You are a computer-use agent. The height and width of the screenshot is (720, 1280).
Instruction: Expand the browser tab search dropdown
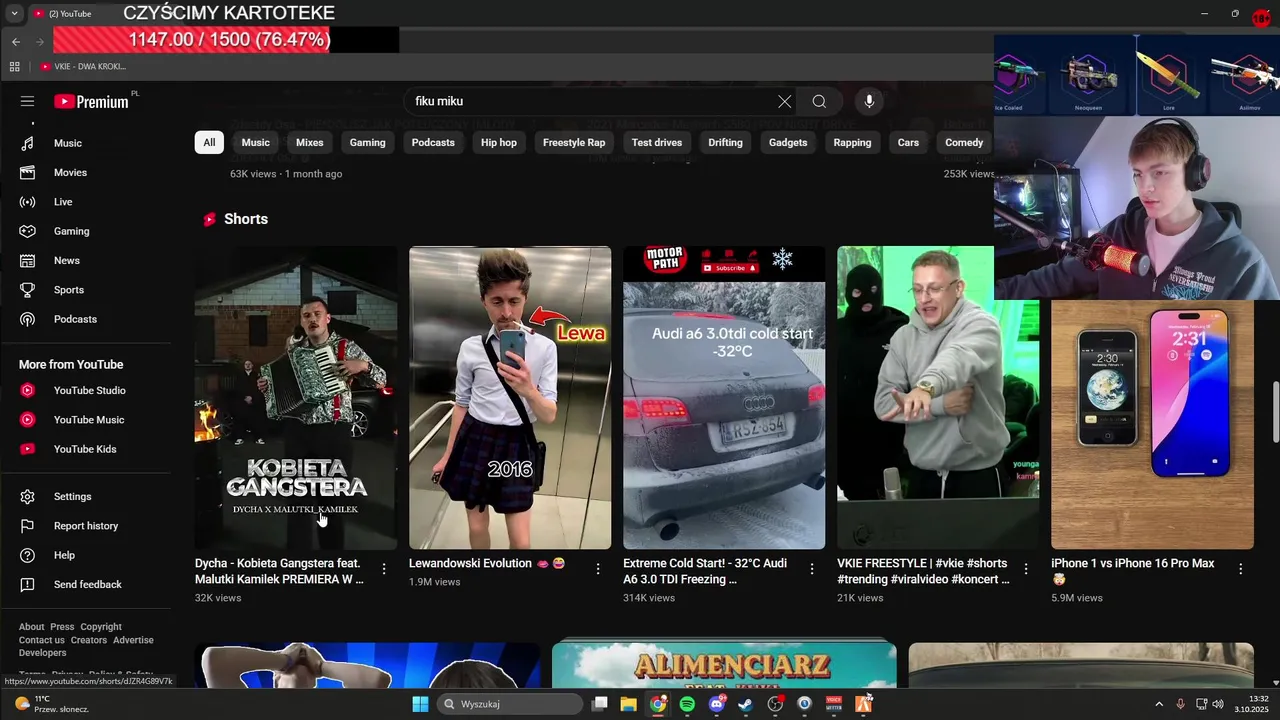pos(14,14)
